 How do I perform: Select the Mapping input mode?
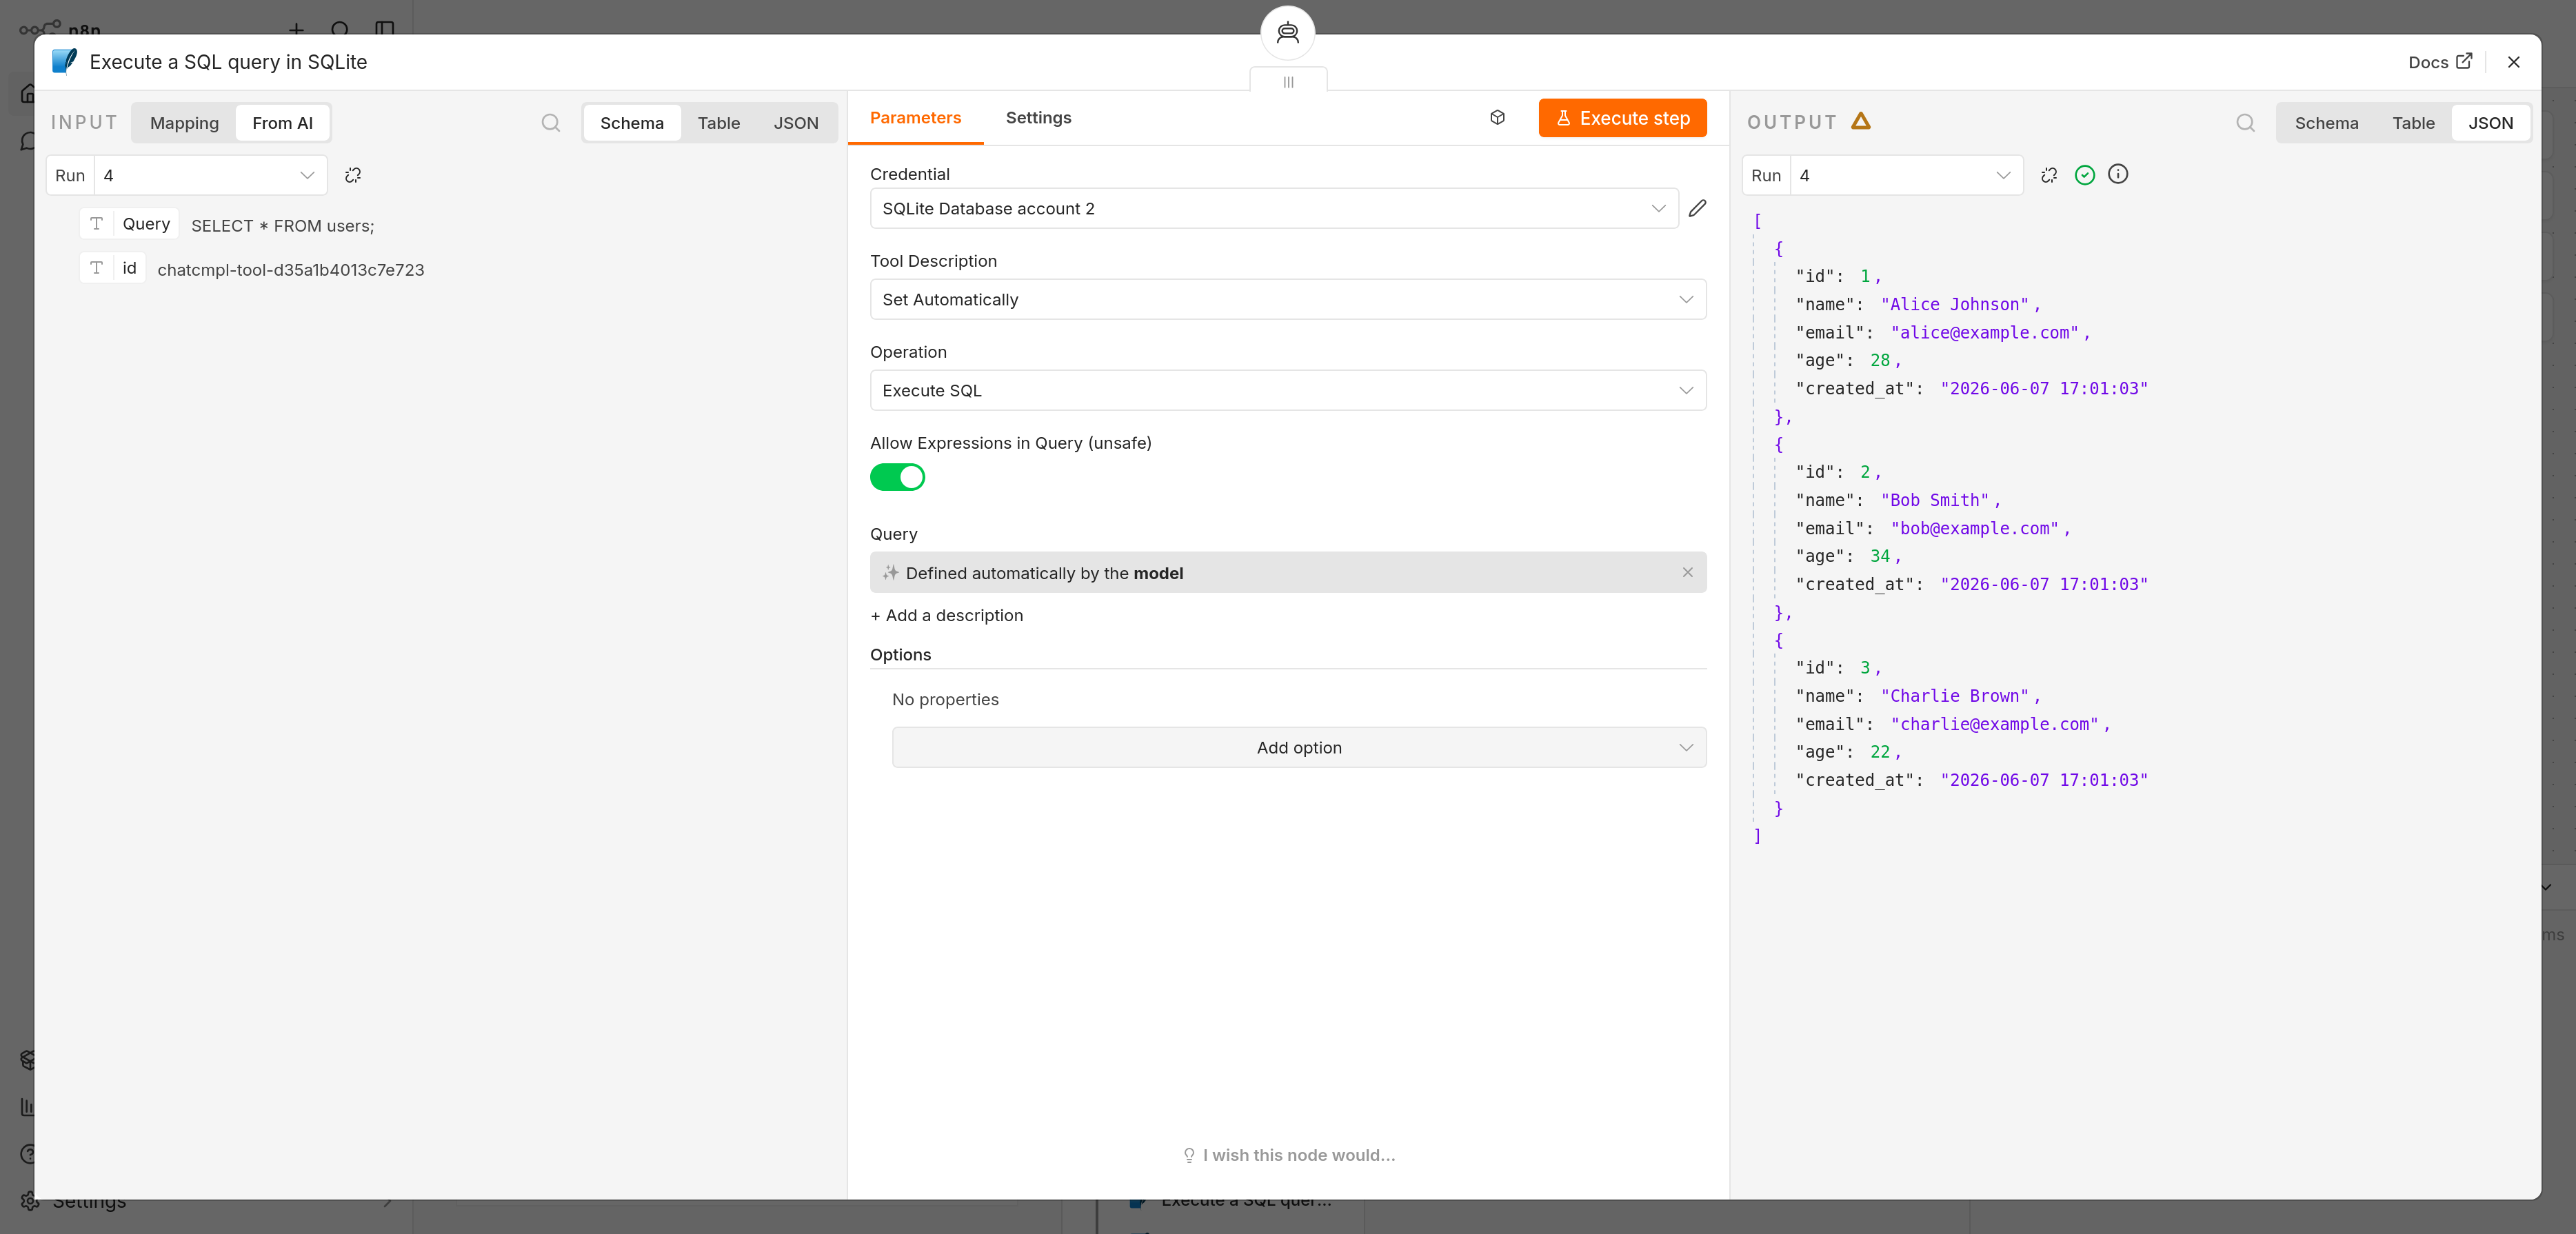click(184, 123)
